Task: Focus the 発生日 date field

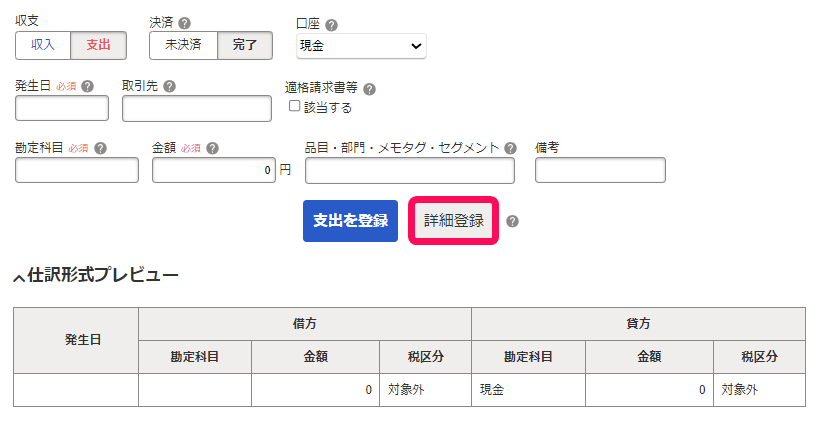Action: click(x=62, y=108)
